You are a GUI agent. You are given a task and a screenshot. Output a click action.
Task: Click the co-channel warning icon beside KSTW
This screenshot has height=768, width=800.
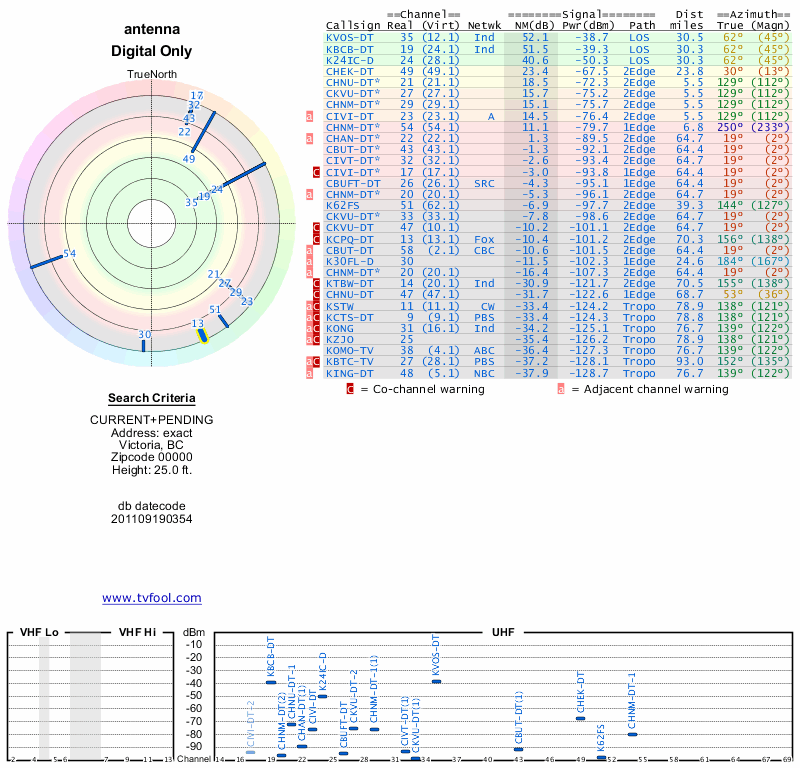[316, 306]
